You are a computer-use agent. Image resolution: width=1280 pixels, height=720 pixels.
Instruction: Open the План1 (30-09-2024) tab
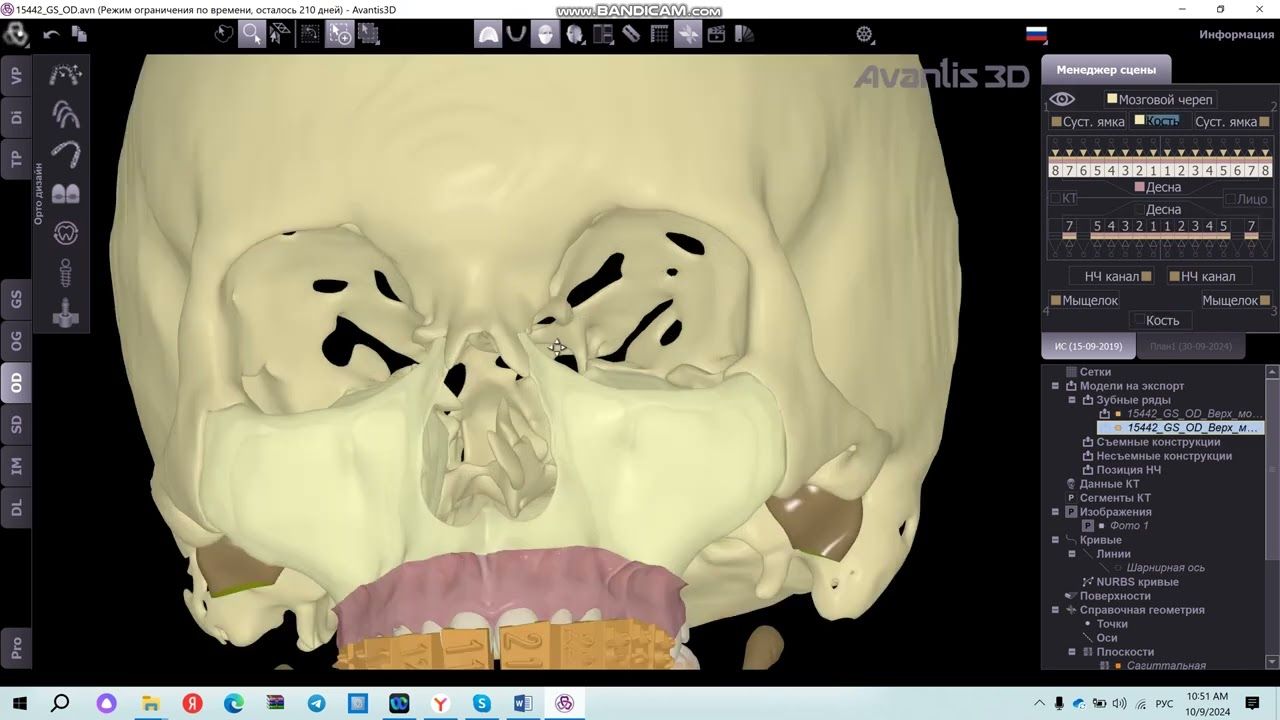(x=1191, y=346)
